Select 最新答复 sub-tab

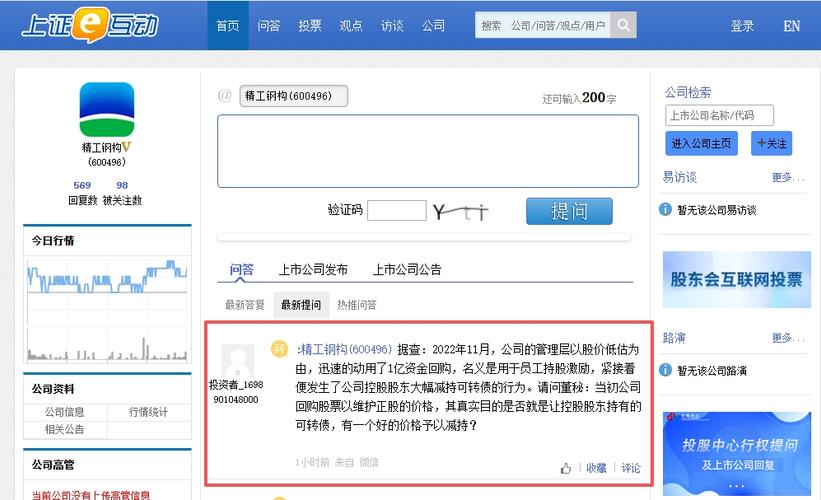click(245, 305)
